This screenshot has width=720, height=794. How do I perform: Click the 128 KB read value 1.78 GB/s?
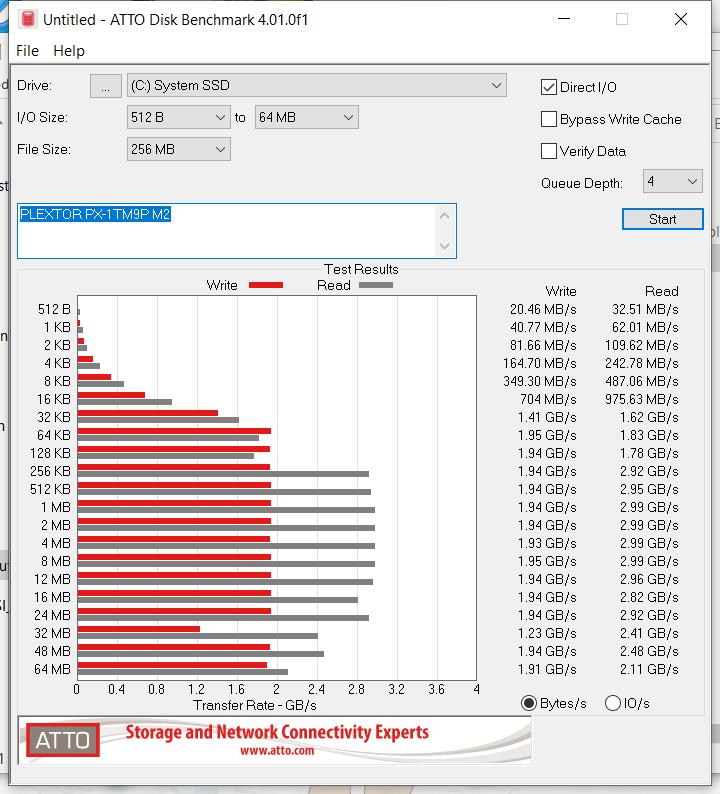649,453
